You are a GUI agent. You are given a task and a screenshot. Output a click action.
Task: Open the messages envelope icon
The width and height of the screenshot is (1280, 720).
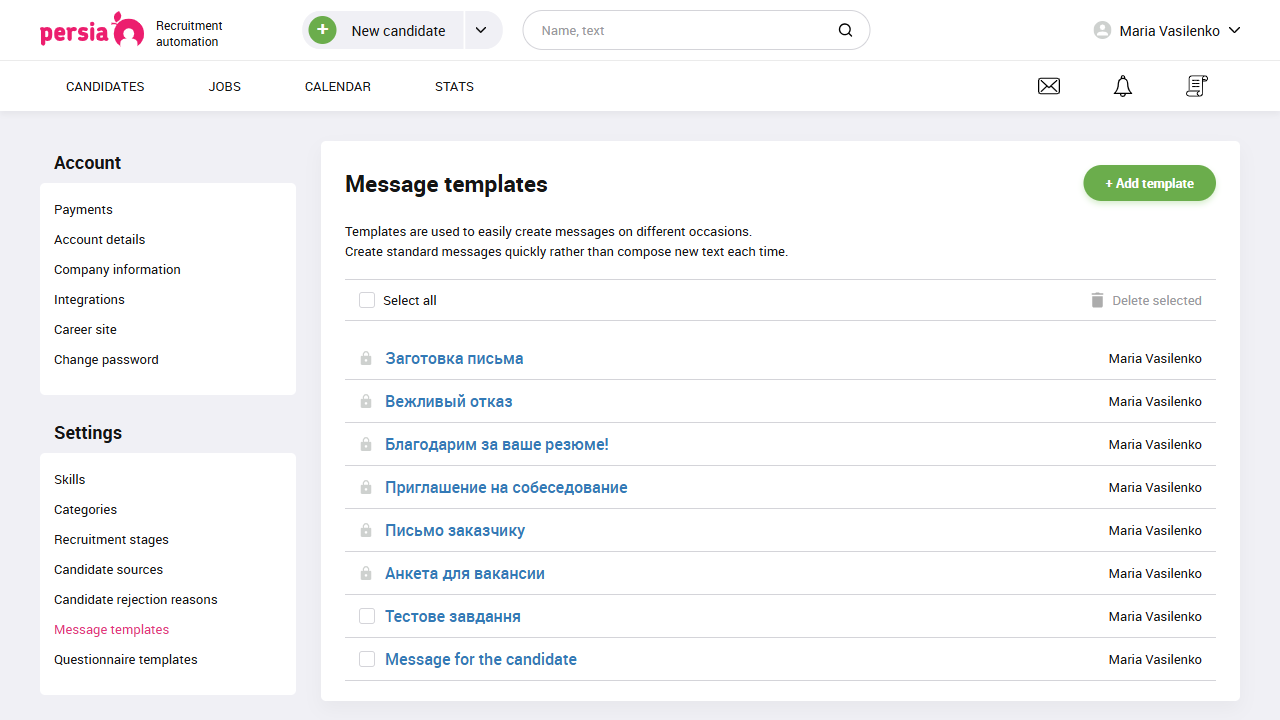(x=1049, y=86)
